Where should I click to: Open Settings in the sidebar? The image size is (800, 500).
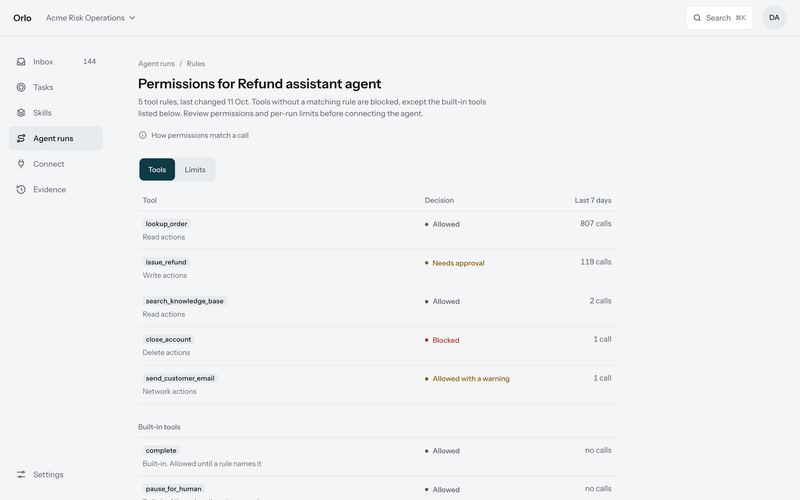(56, 474)
